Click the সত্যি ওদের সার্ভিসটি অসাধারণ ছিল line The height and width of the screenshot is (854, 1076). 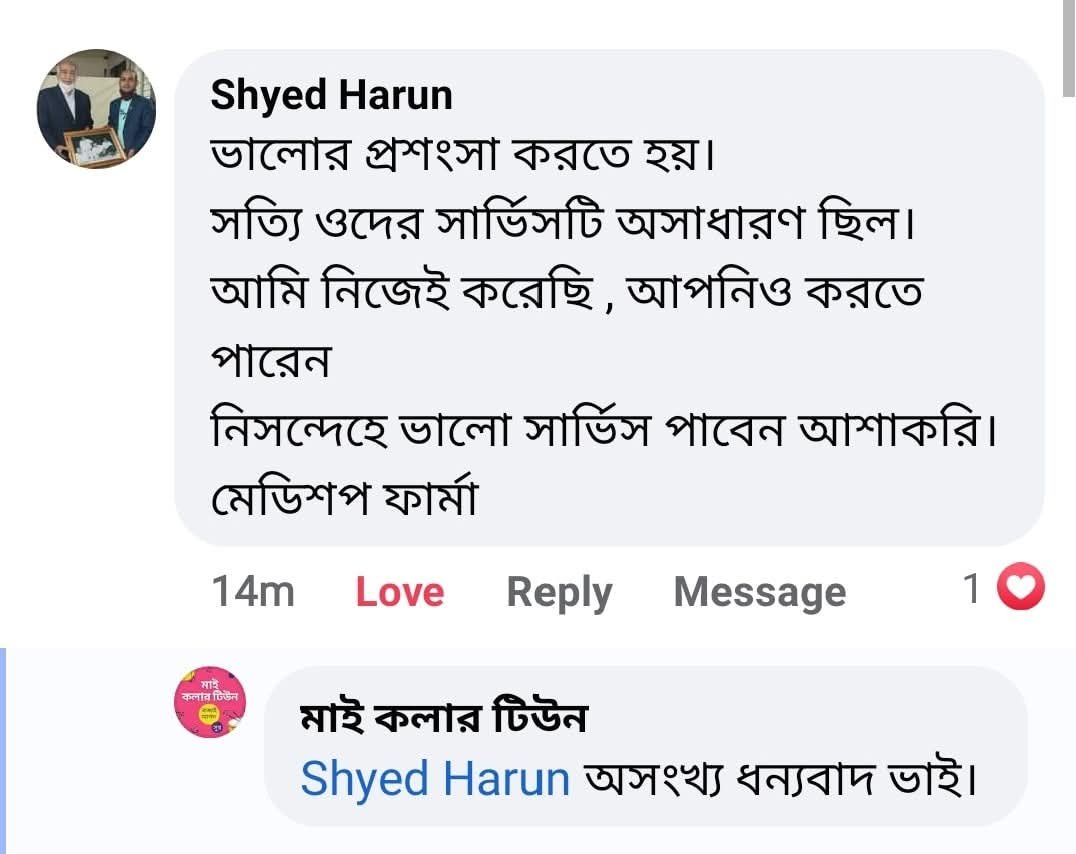point(565,224)
